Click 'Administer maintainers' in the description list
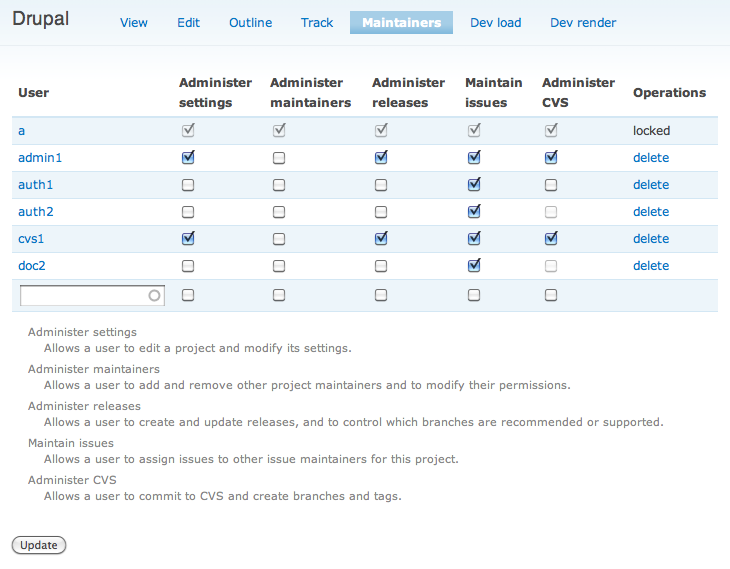This screenshot has height=569, width=730. coord(94,369)
